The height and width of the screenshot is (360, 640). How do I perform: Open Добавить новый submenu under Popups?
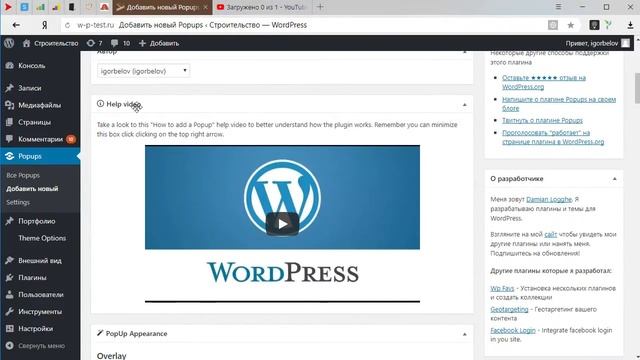[x=32, y=189]
